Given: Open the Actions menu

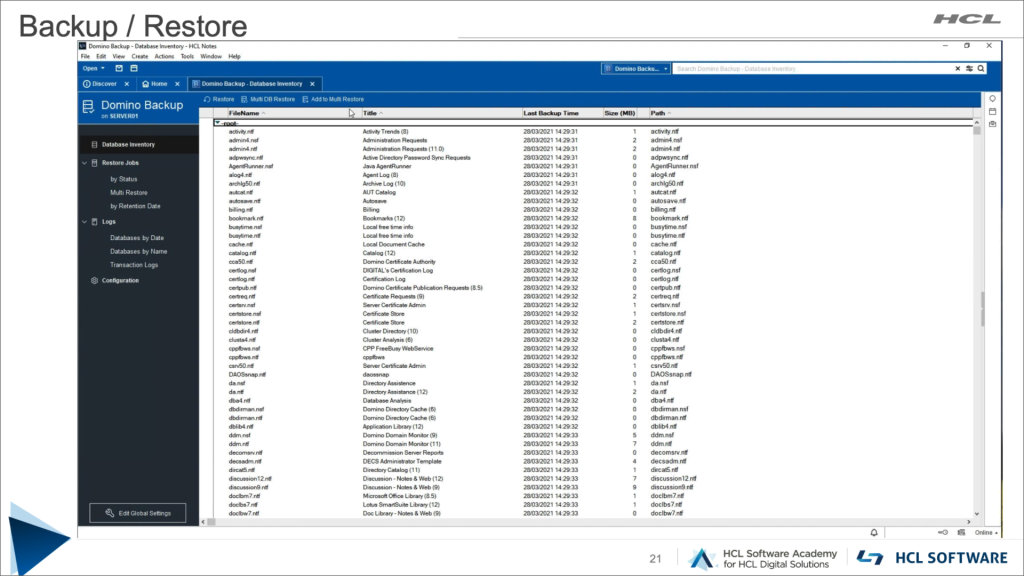Looking at the screenshot, I should pos(165,56).
